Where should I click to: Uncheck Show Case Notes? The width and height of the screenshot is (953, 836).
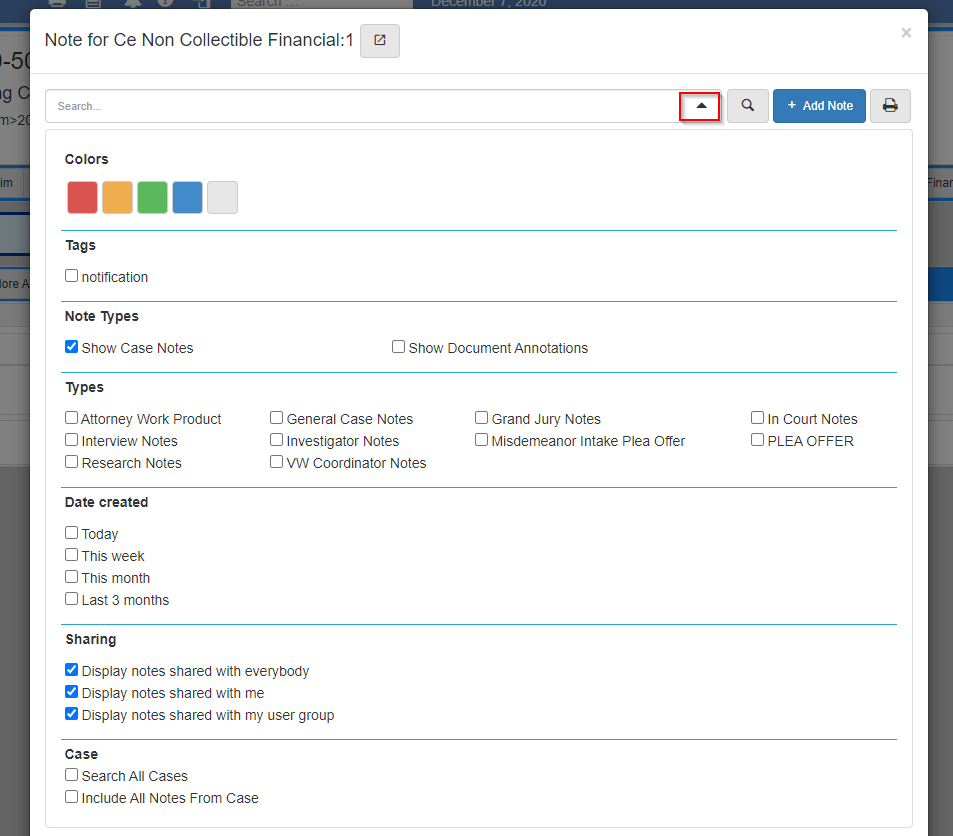[72, 347]
